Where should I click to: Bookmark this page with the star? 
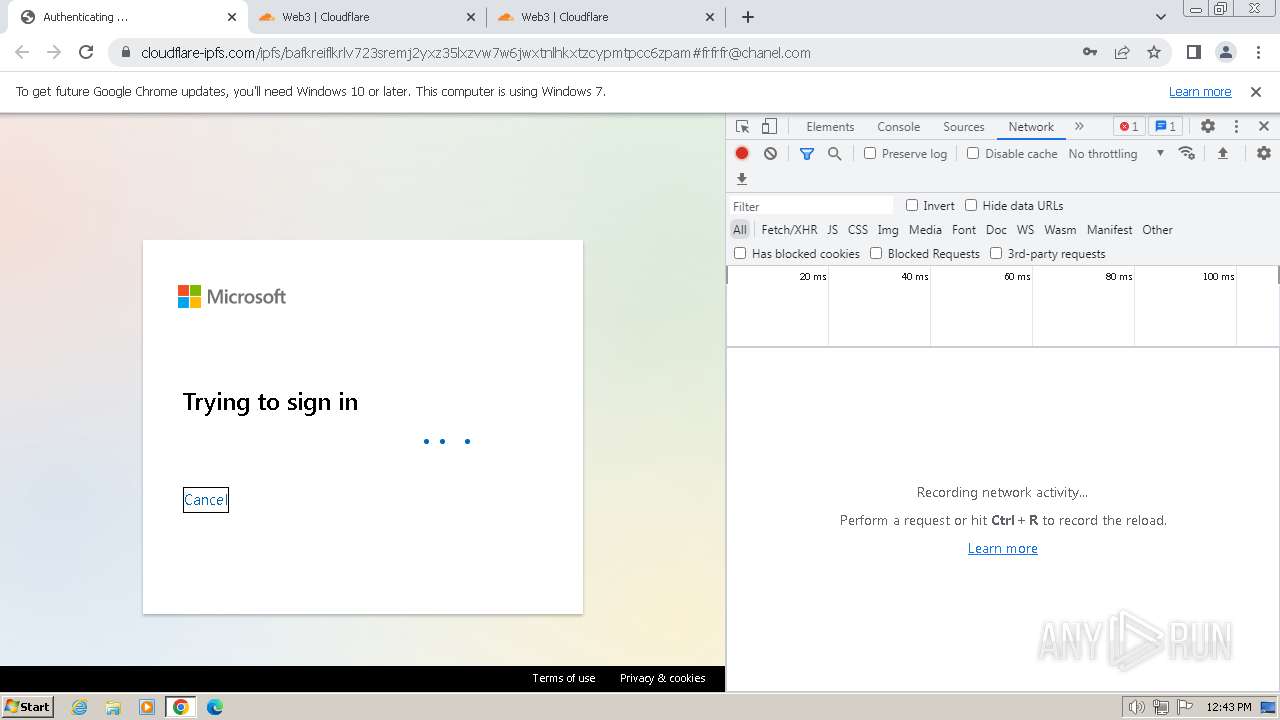(1154, 53)
